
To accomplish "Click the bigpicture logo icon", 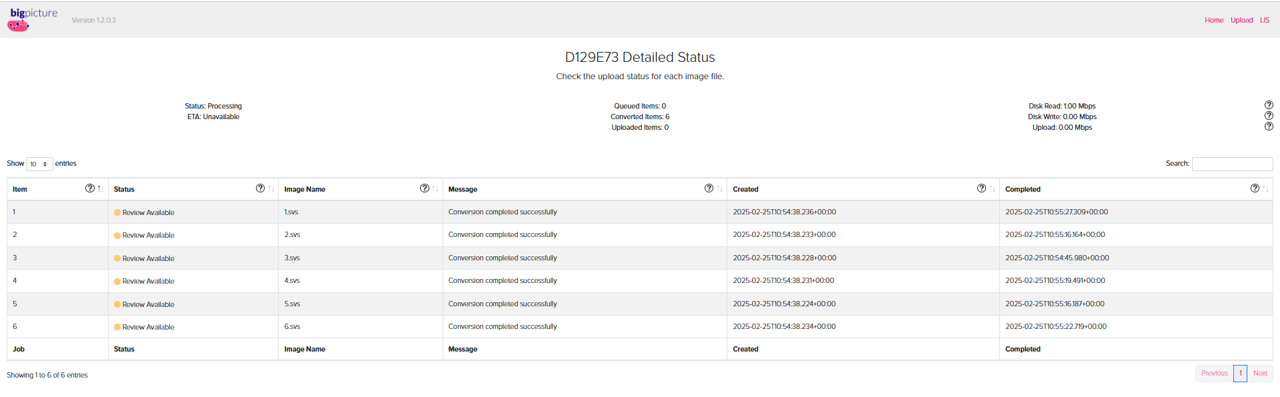I will coord(33,20).
